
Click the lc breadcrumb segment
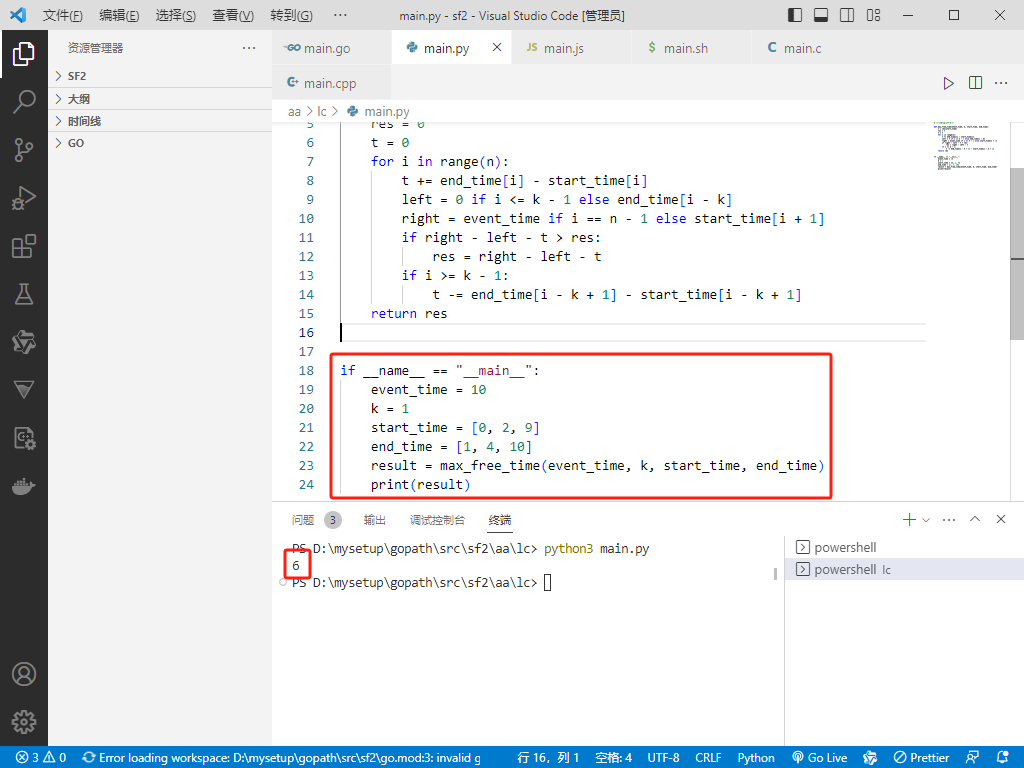[x=322, y=112]
